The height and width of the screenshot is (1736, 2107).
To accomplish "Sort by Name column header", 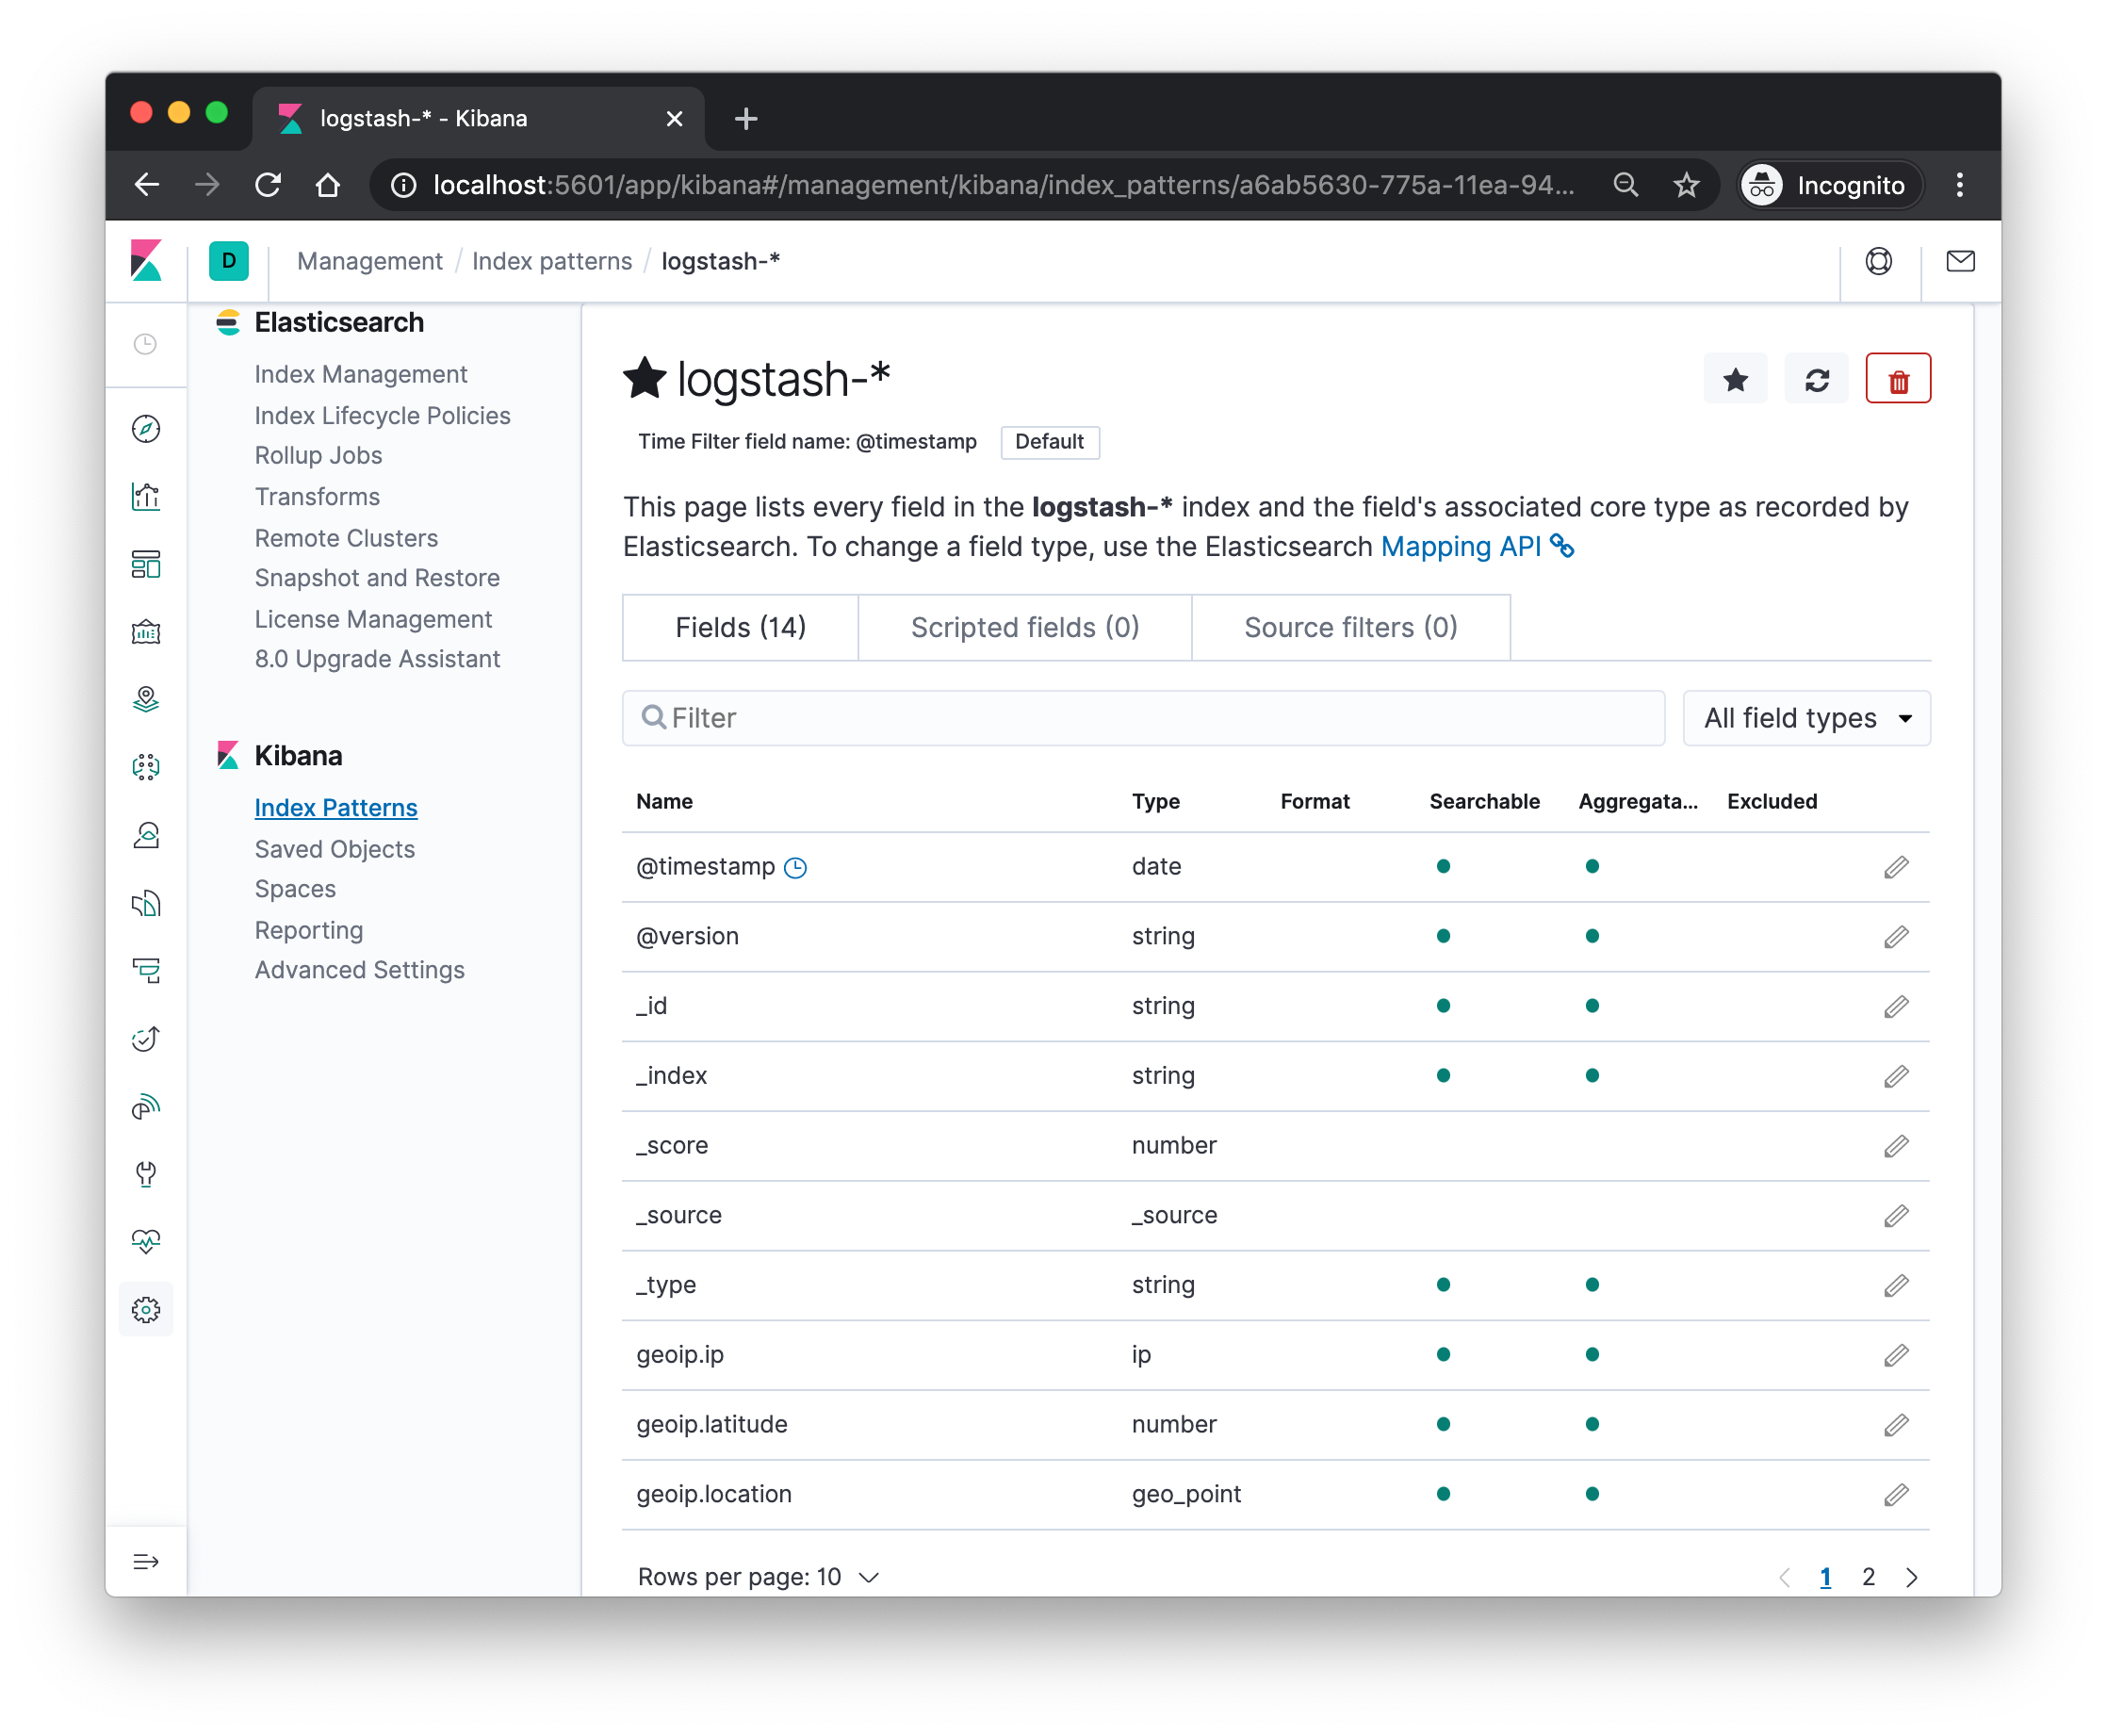I will pyautogui.click(x=665, y=801).
